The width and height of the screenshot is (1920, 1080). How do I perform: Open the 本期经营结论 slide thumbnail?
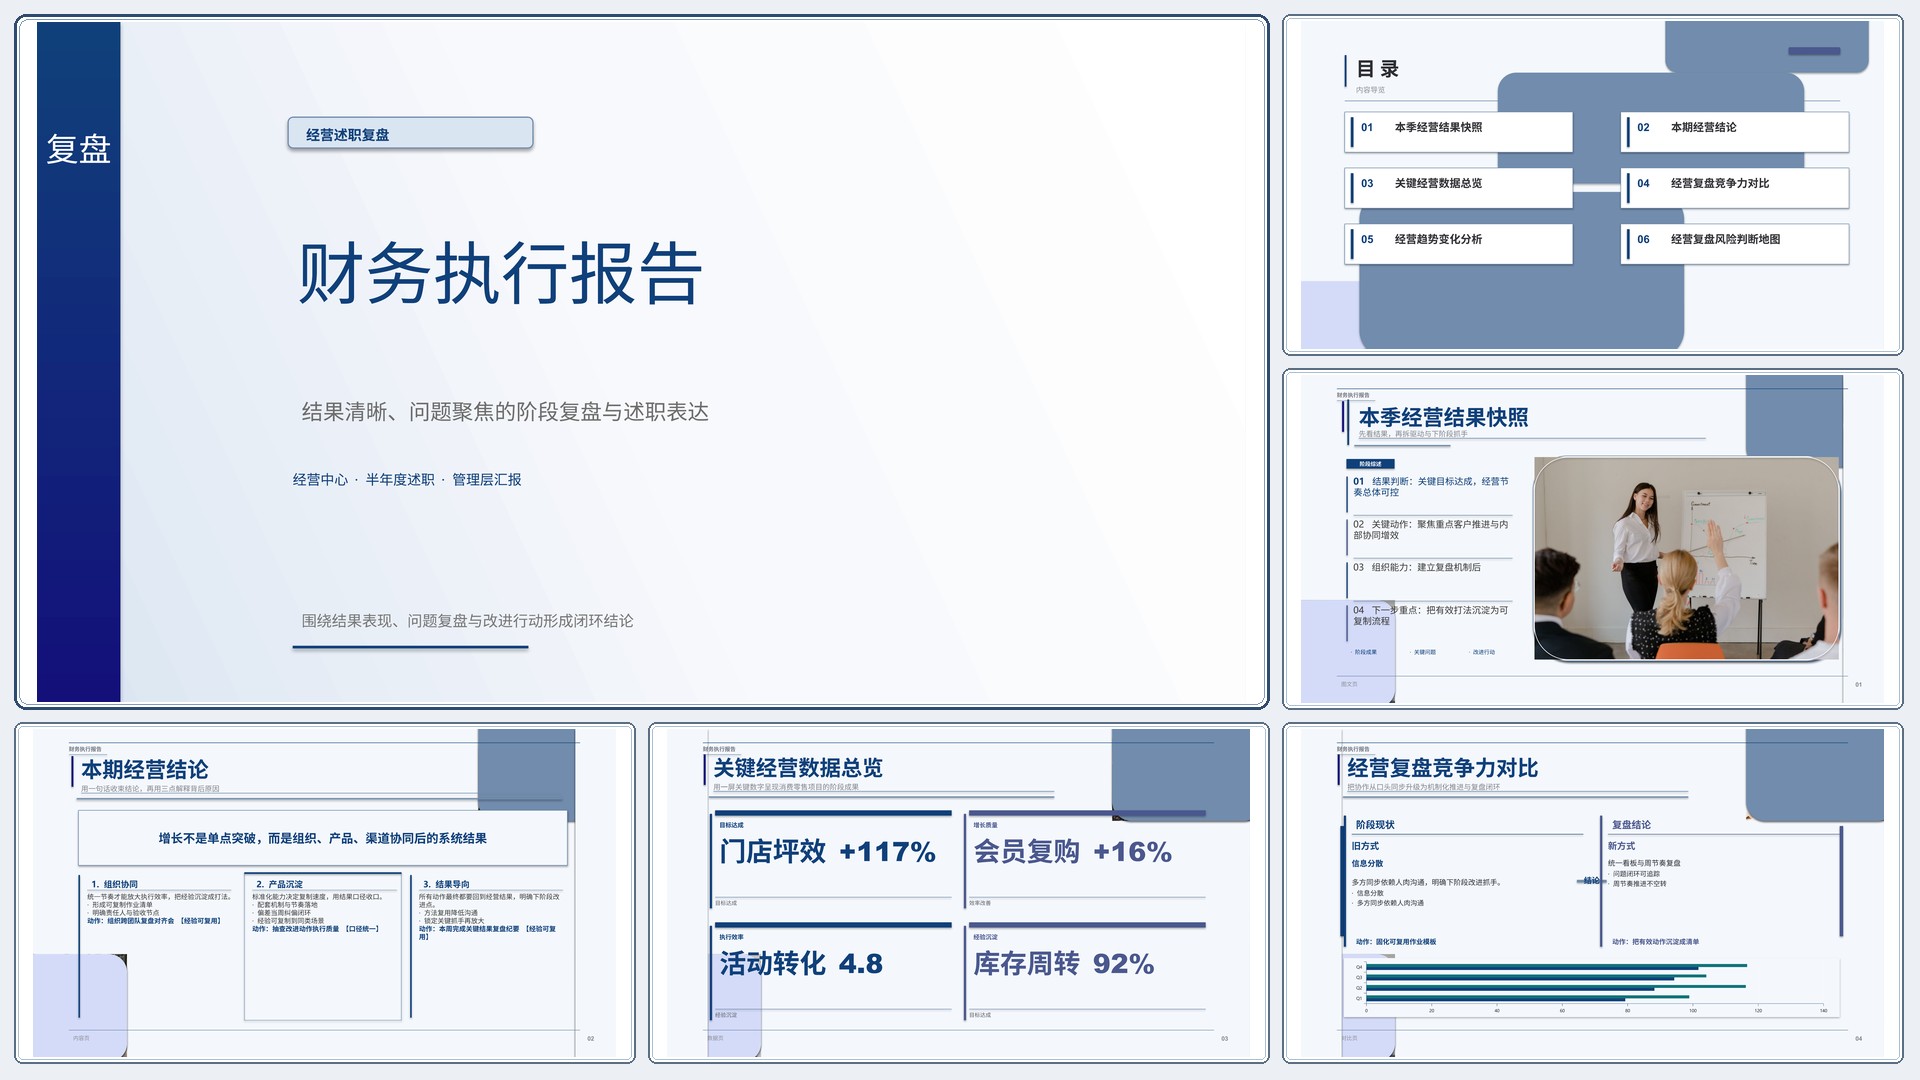point(325,892)
